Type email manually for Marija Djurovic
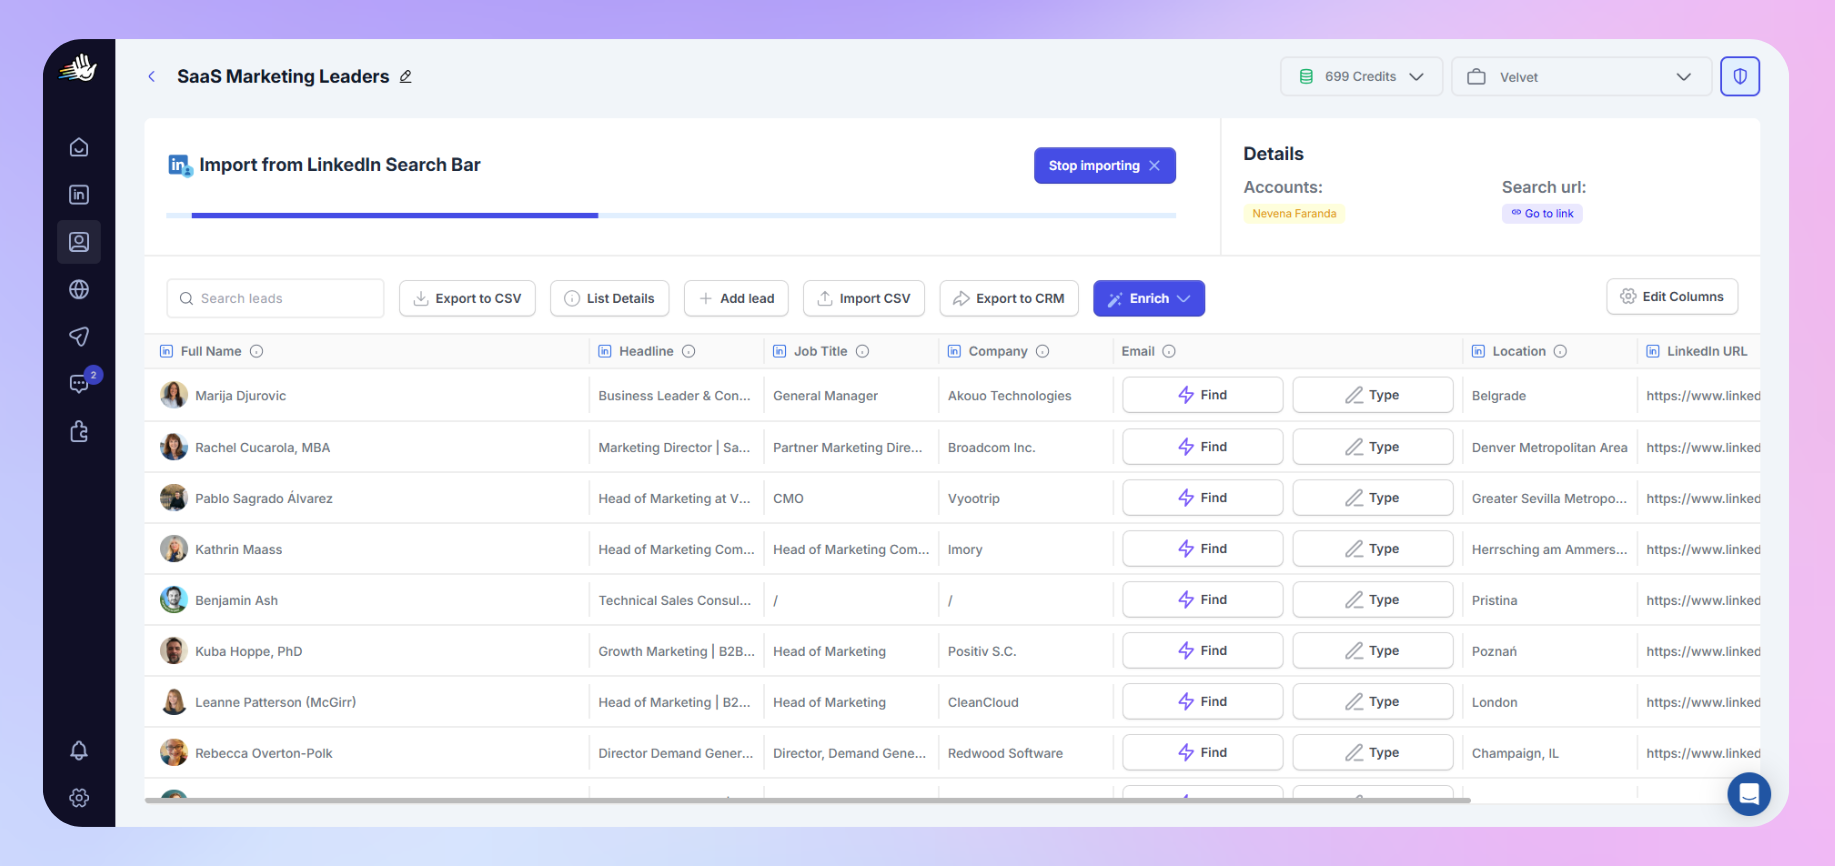1835x866 pixels. tap(1373, 395)
